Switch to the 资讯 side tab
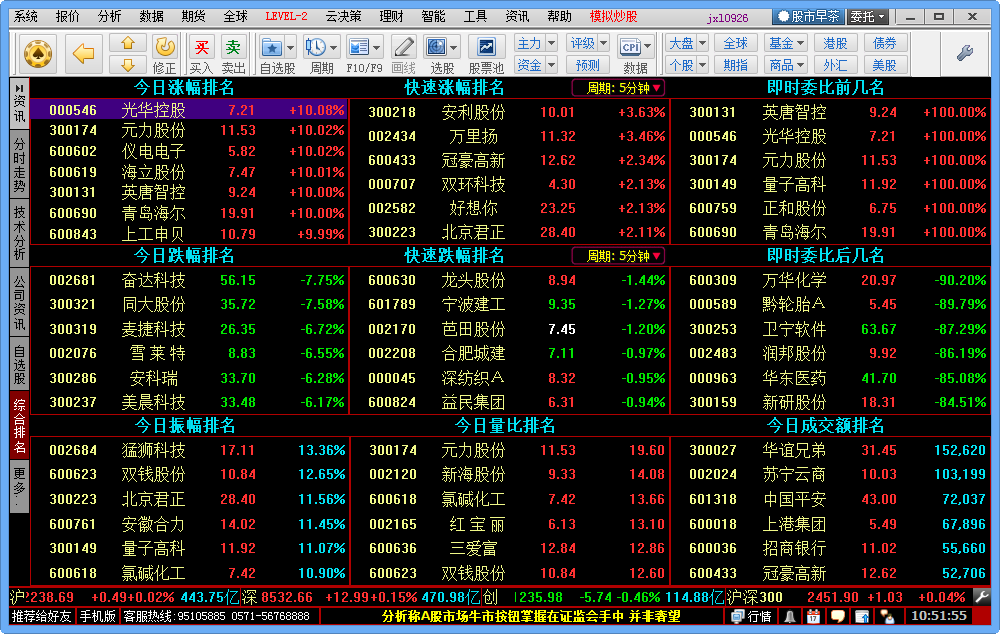 coord(20,104)
